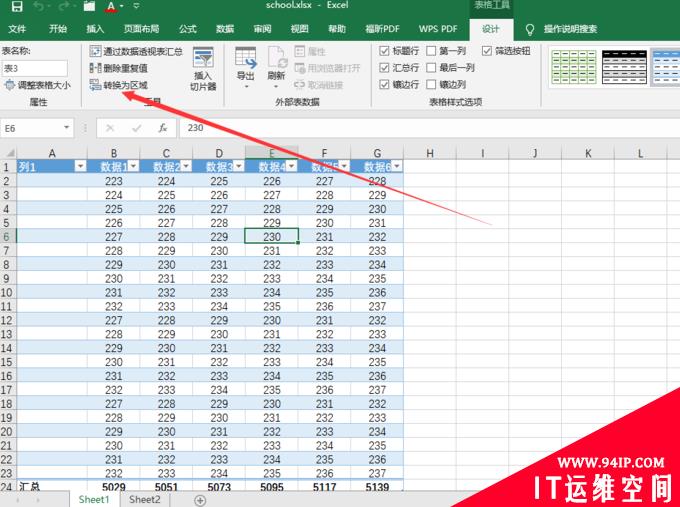Select column H header

pyautogui.click(x=430, y=153)
